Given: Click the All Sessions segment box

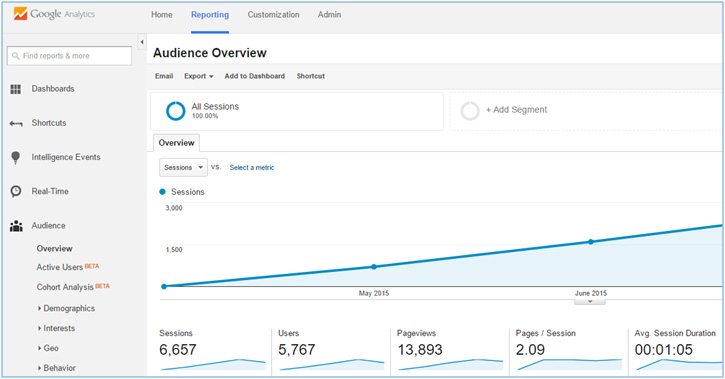Looking at the screenshot, I should (297, 111).
